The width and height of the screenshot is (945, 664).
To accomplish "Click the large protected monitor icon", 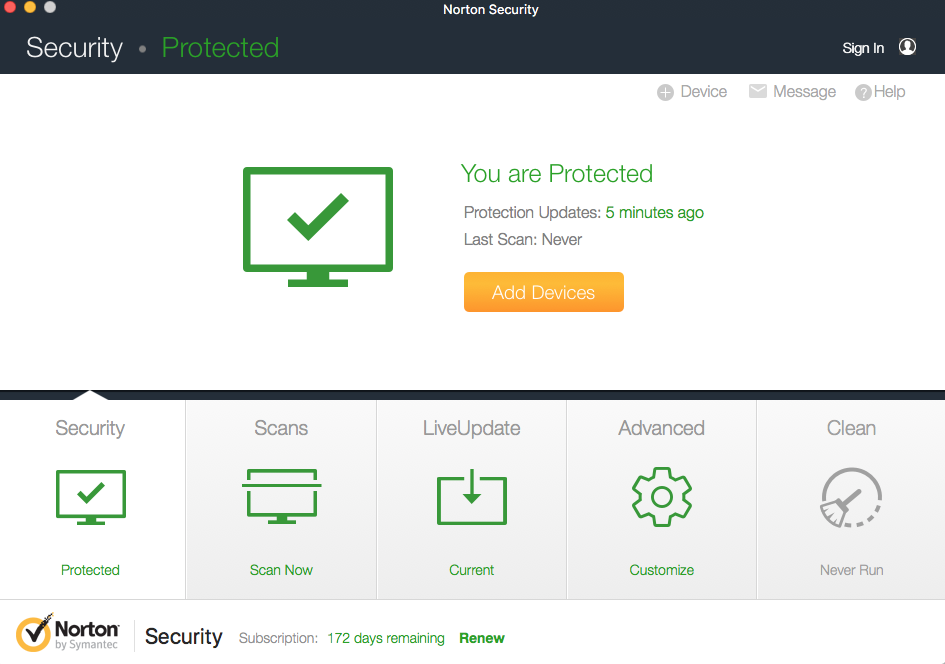I will click(318, 226).
